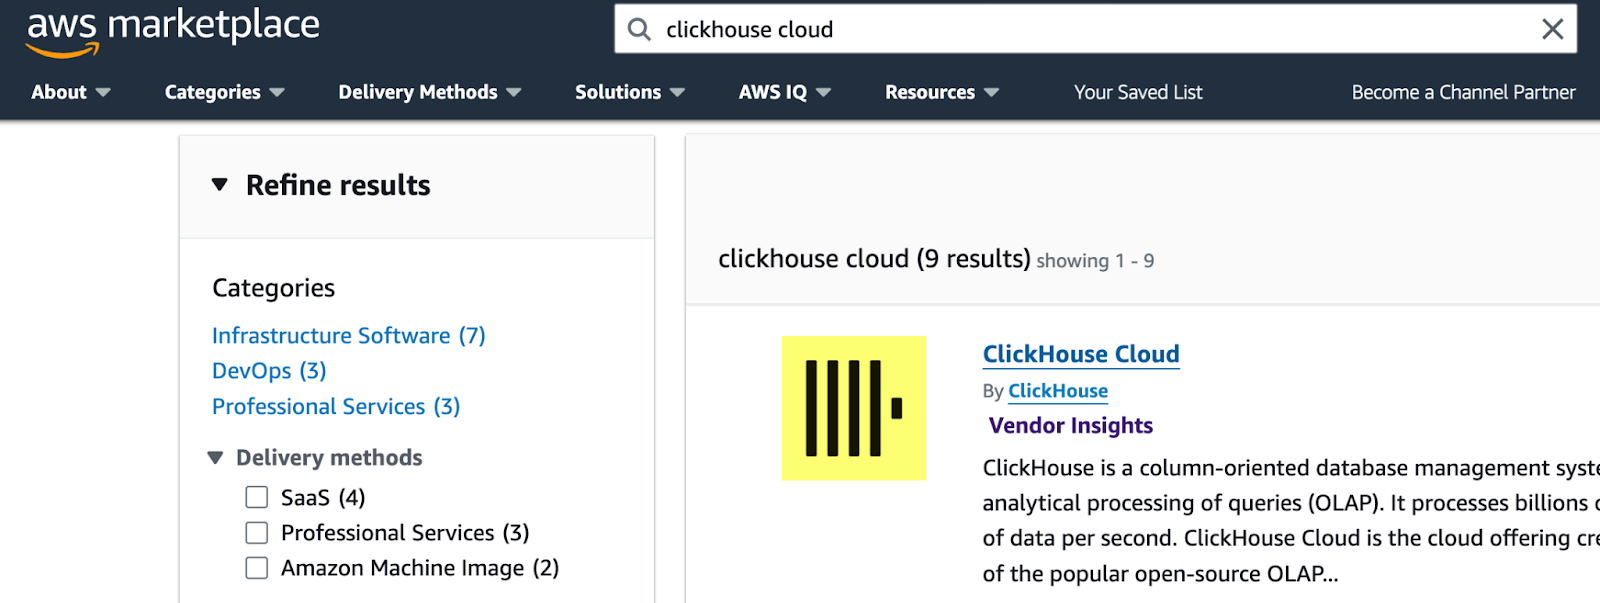Clear the search box with X icon
1600x603 pixels.
[x=1552, y=29]
